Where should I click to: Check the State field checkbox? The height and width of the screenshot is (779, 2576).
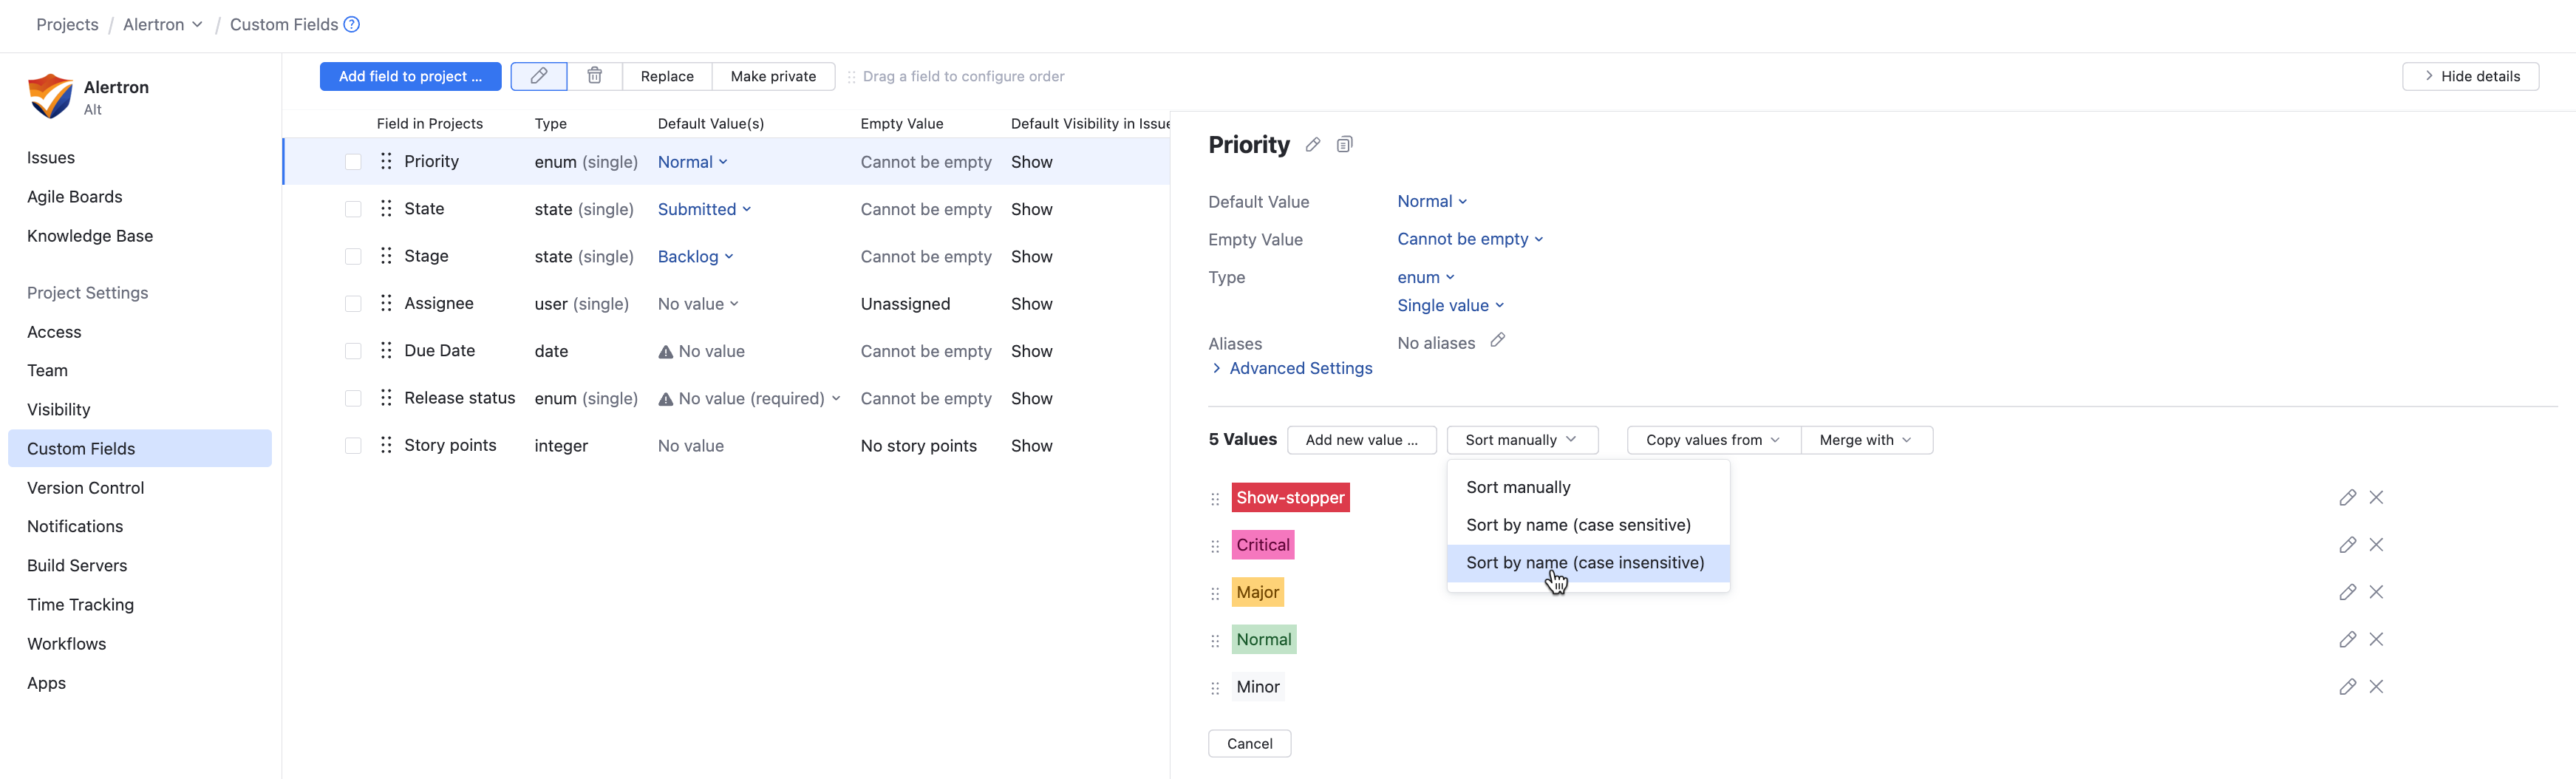tap(353, 209)
